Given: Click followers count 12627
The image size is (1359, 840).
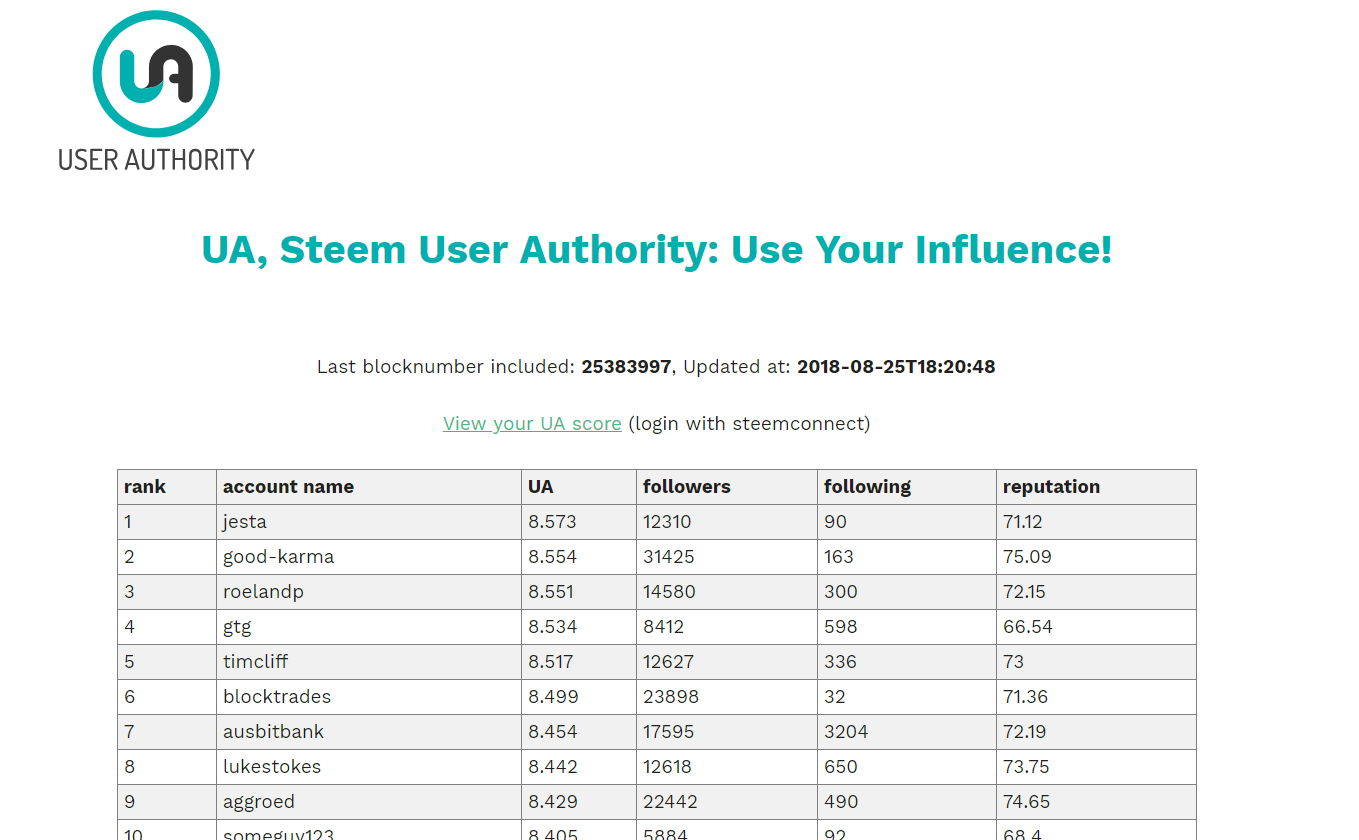Looking at the screenshot, I should pyautogui.click(x=668, y=662).
